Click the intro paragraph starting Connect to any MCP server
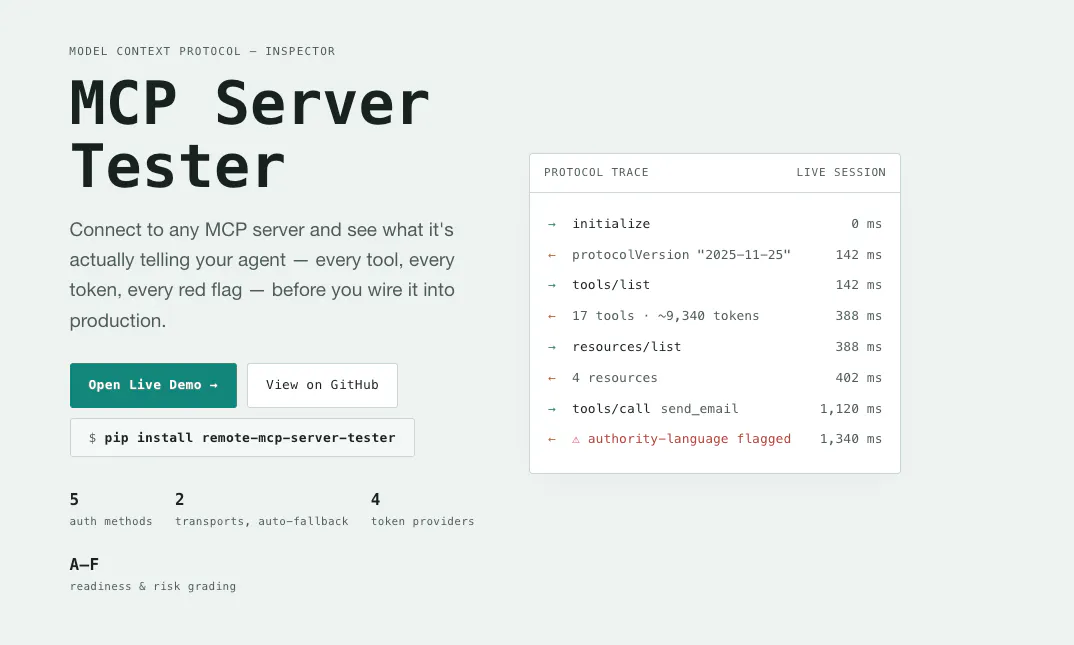 pyautogui.click(x=262, y=275)
